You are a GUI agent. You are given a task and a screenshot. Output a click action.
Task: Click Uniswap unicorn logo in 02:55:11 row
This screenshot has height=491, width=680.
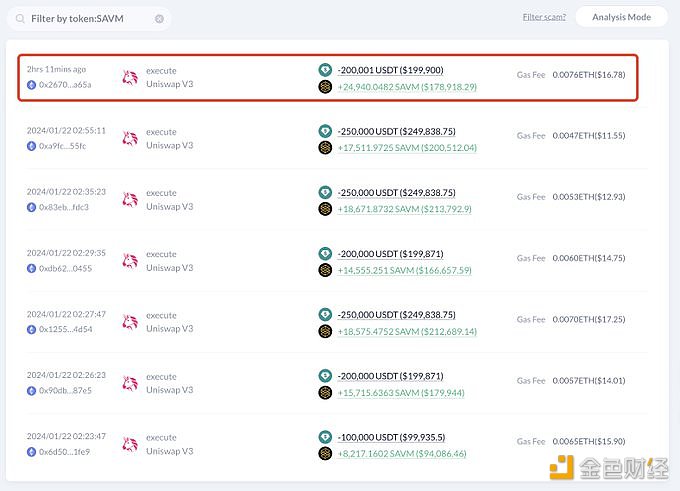pyautogui.click(x=130, y=139)
